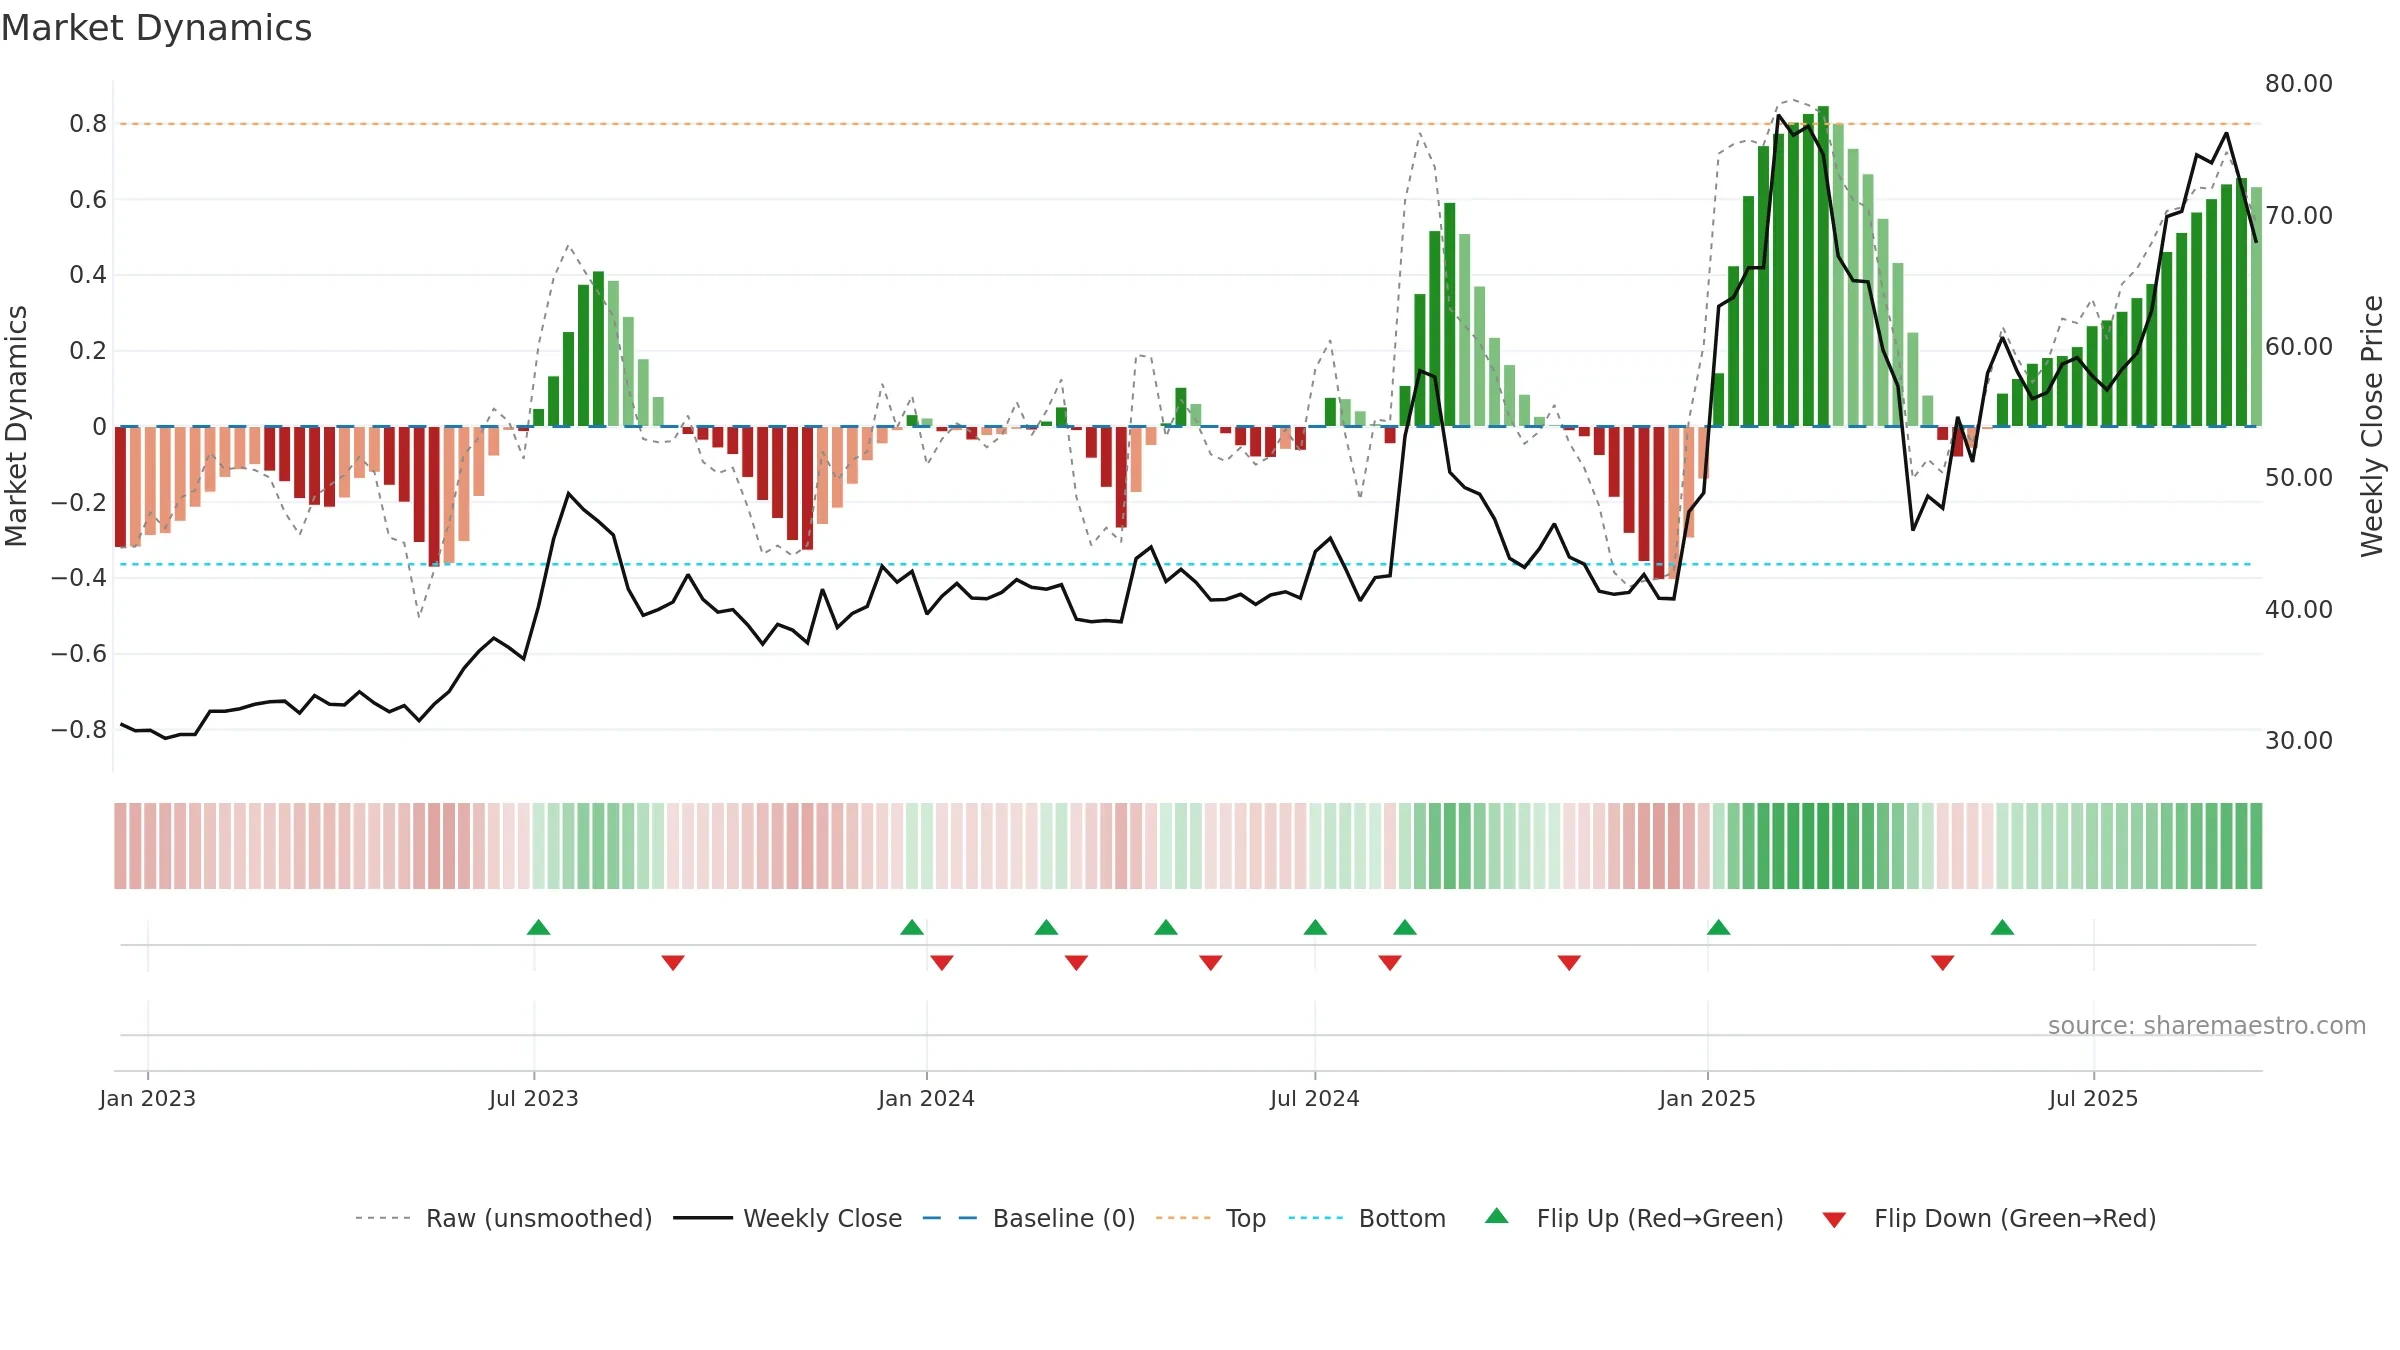Click the −0.4 left axis tick label
The width and height of the screenshot is (2400, 1350).
[79, 577]
